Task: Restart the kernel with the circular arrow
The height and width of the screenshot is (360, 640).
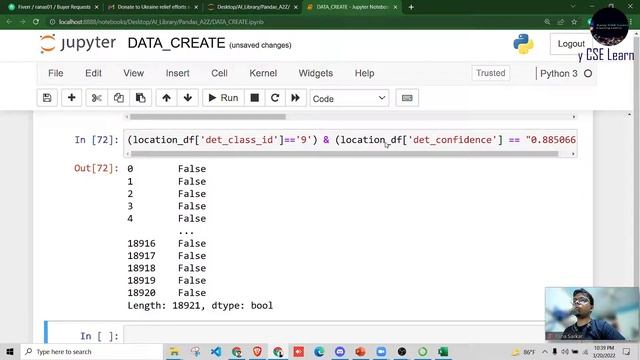Action: click(x=275, y=98)
